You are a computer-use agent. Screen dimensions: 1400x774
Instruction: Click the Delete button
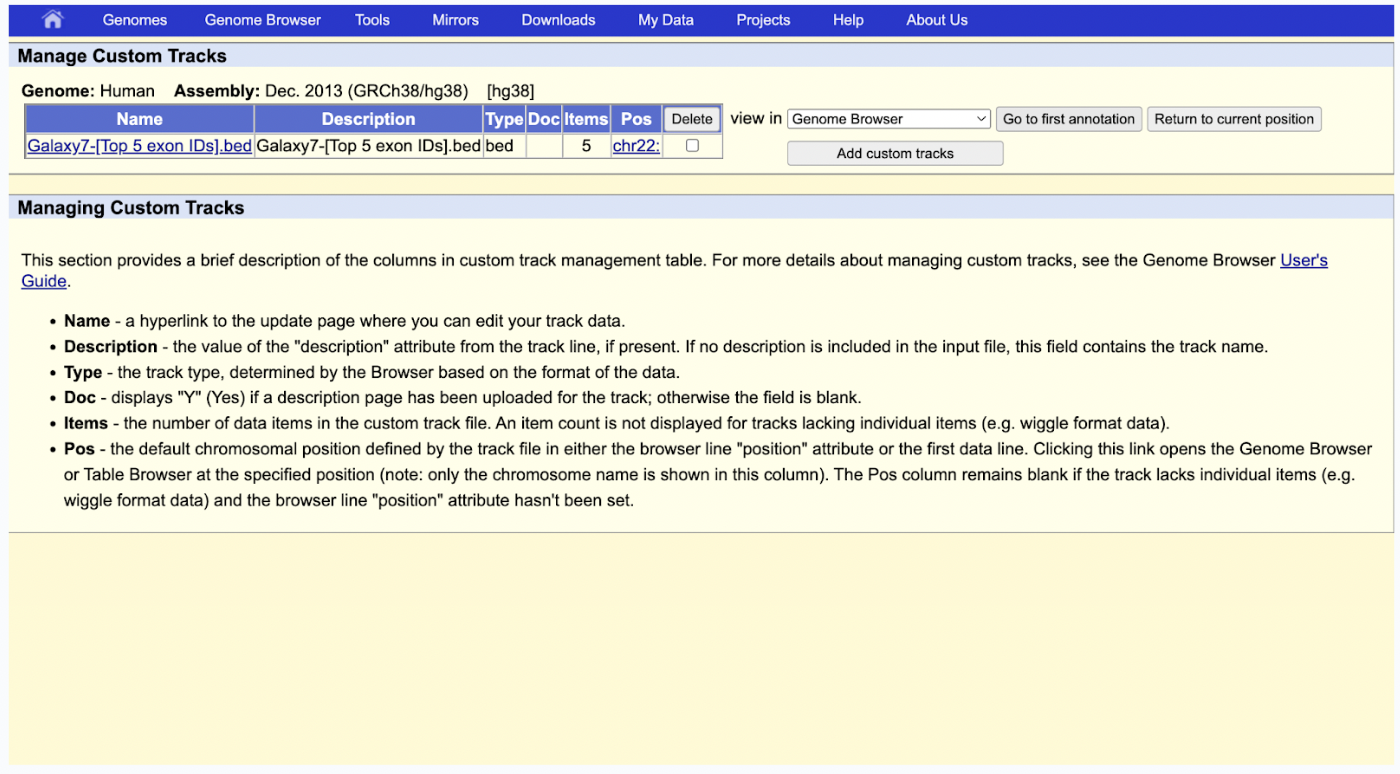point(692,119)
